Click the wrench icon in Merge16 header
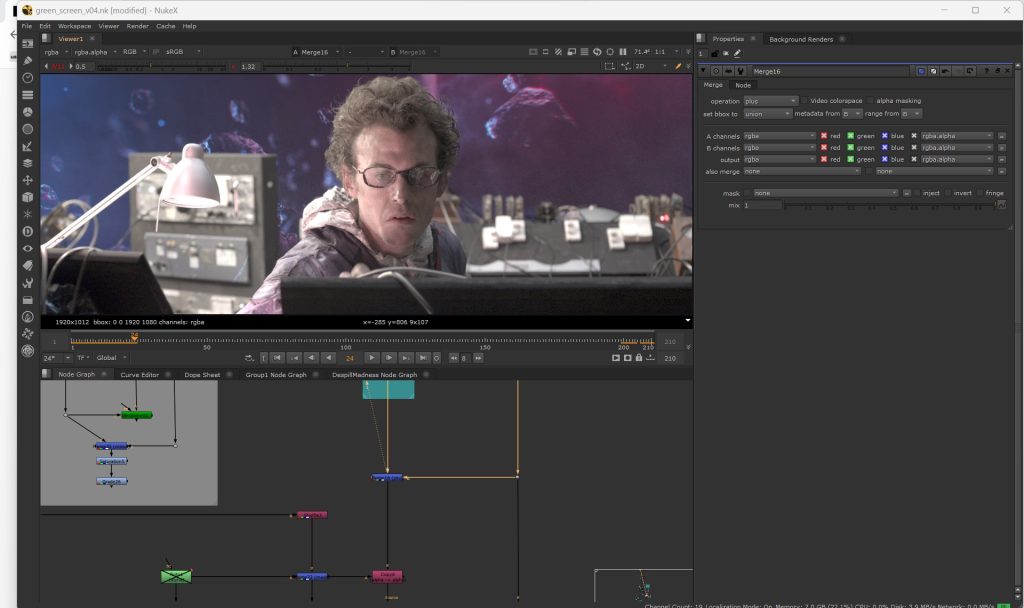This screenshot has height=608, width=1024. click(741, 71)
